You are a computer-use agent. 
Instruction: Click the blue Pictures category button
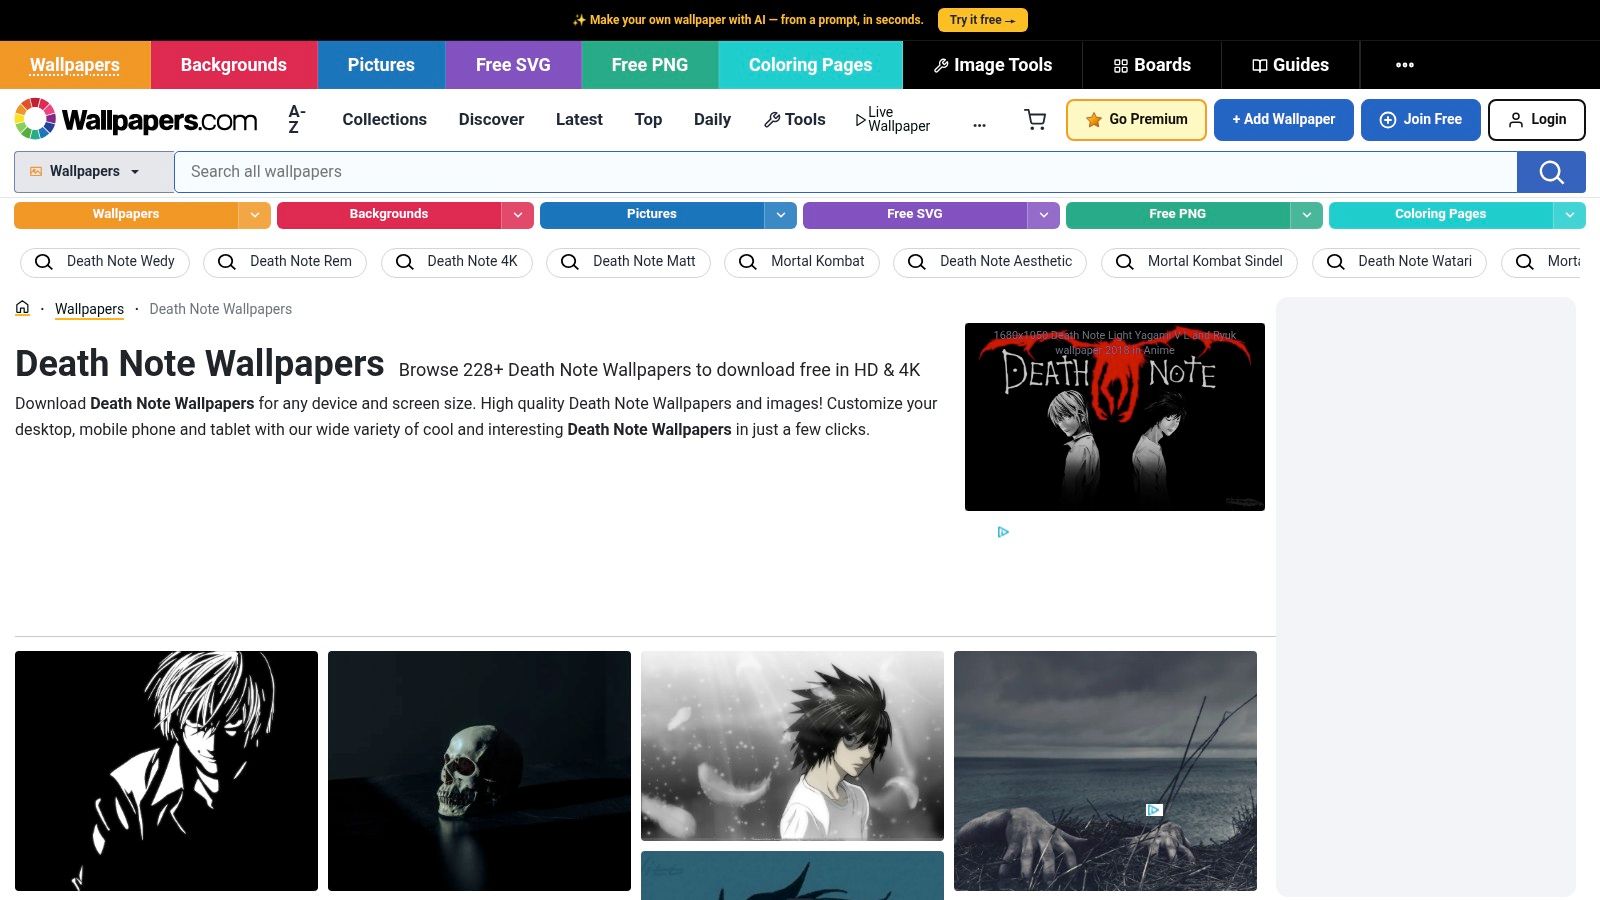652,215
